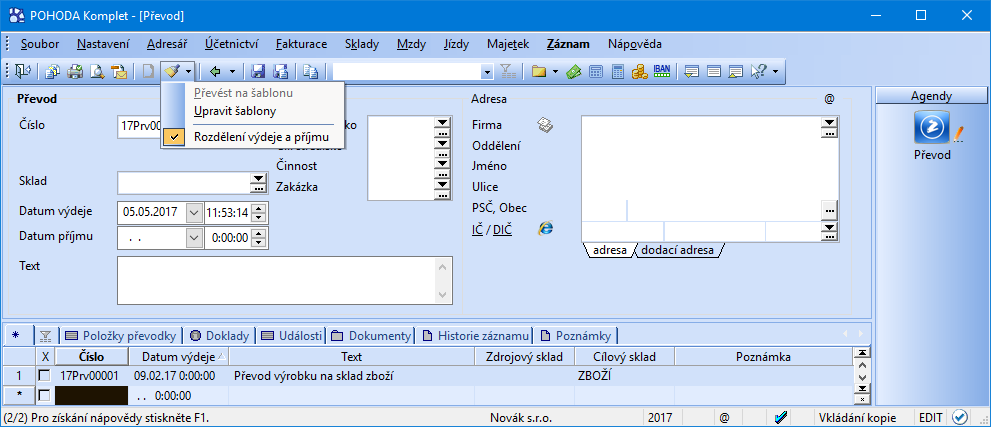
Task: Expand the toolbar search combo box arrow
Action: click(487, 71)
